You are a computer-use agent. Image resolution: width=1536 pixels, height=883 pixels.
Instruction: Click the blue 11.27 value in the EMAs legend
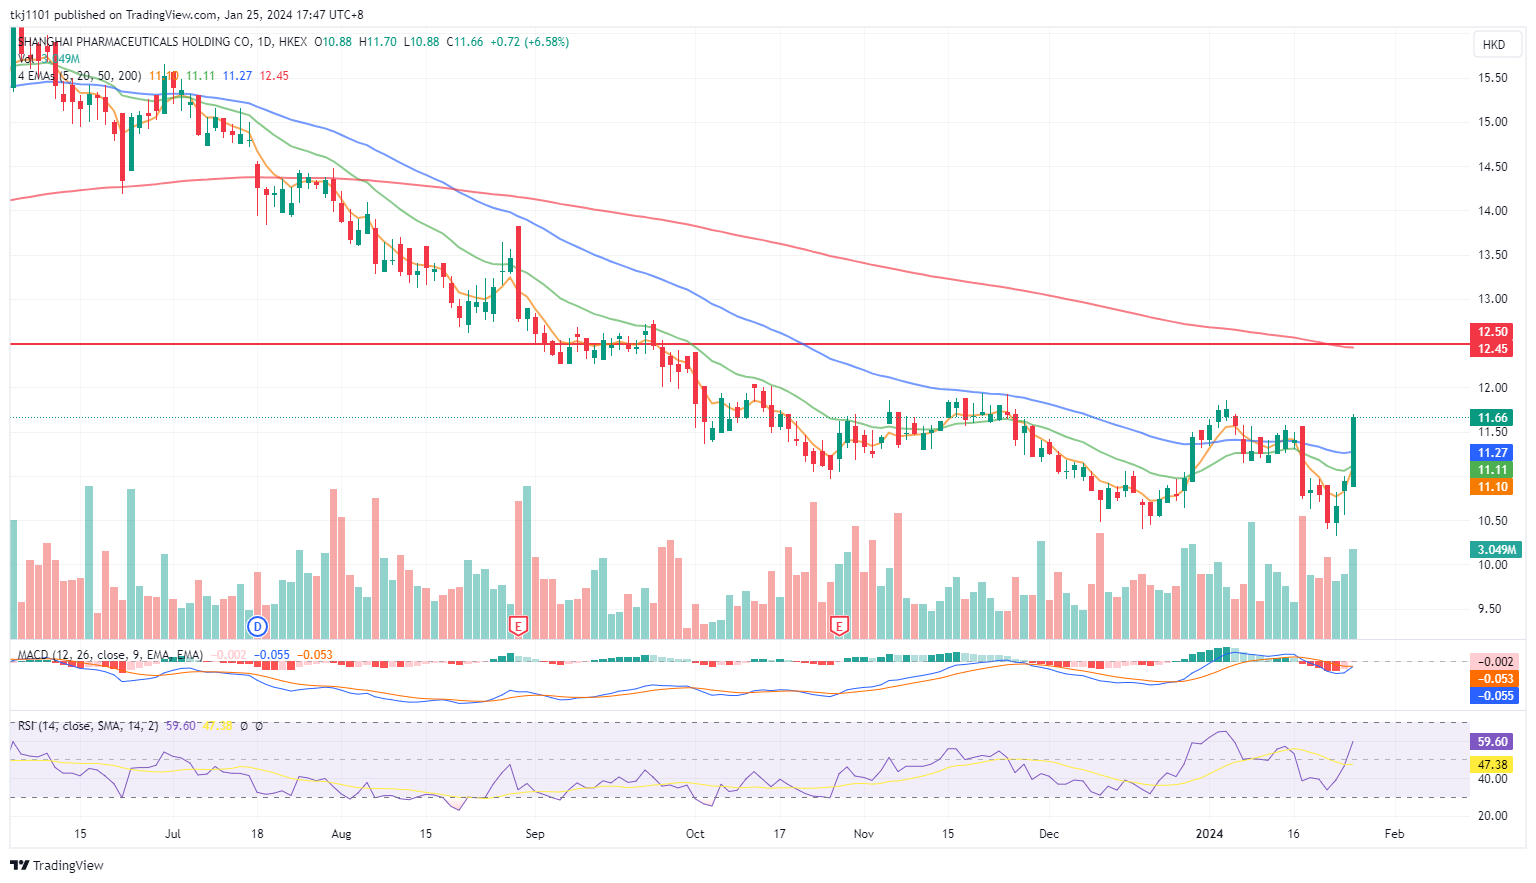point(237,76)
